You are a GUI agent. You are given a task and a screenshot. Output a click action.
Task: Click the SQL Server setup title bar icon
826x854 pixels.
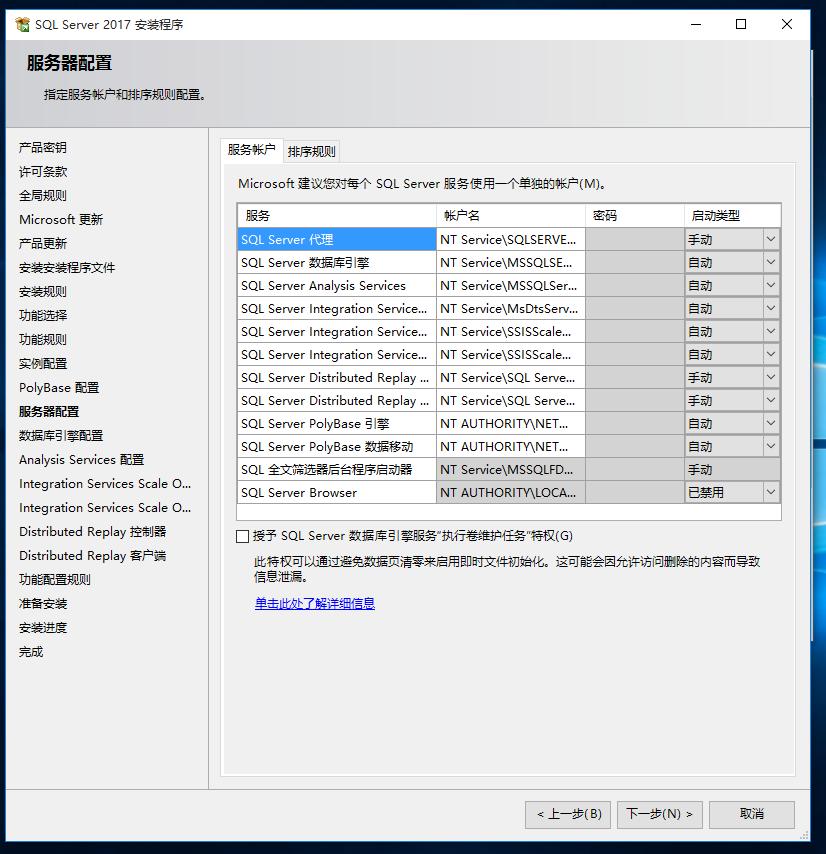click(22, 25)
